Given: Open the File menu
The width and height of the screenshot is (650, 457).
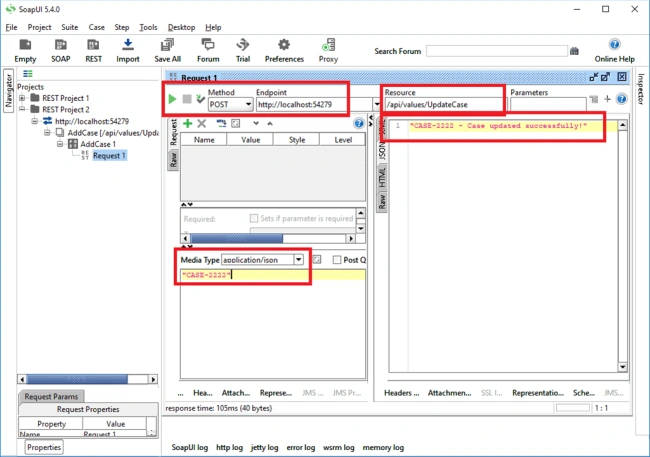Looking at the screenshot, I should pyautogui.click(x=11, y=27).
